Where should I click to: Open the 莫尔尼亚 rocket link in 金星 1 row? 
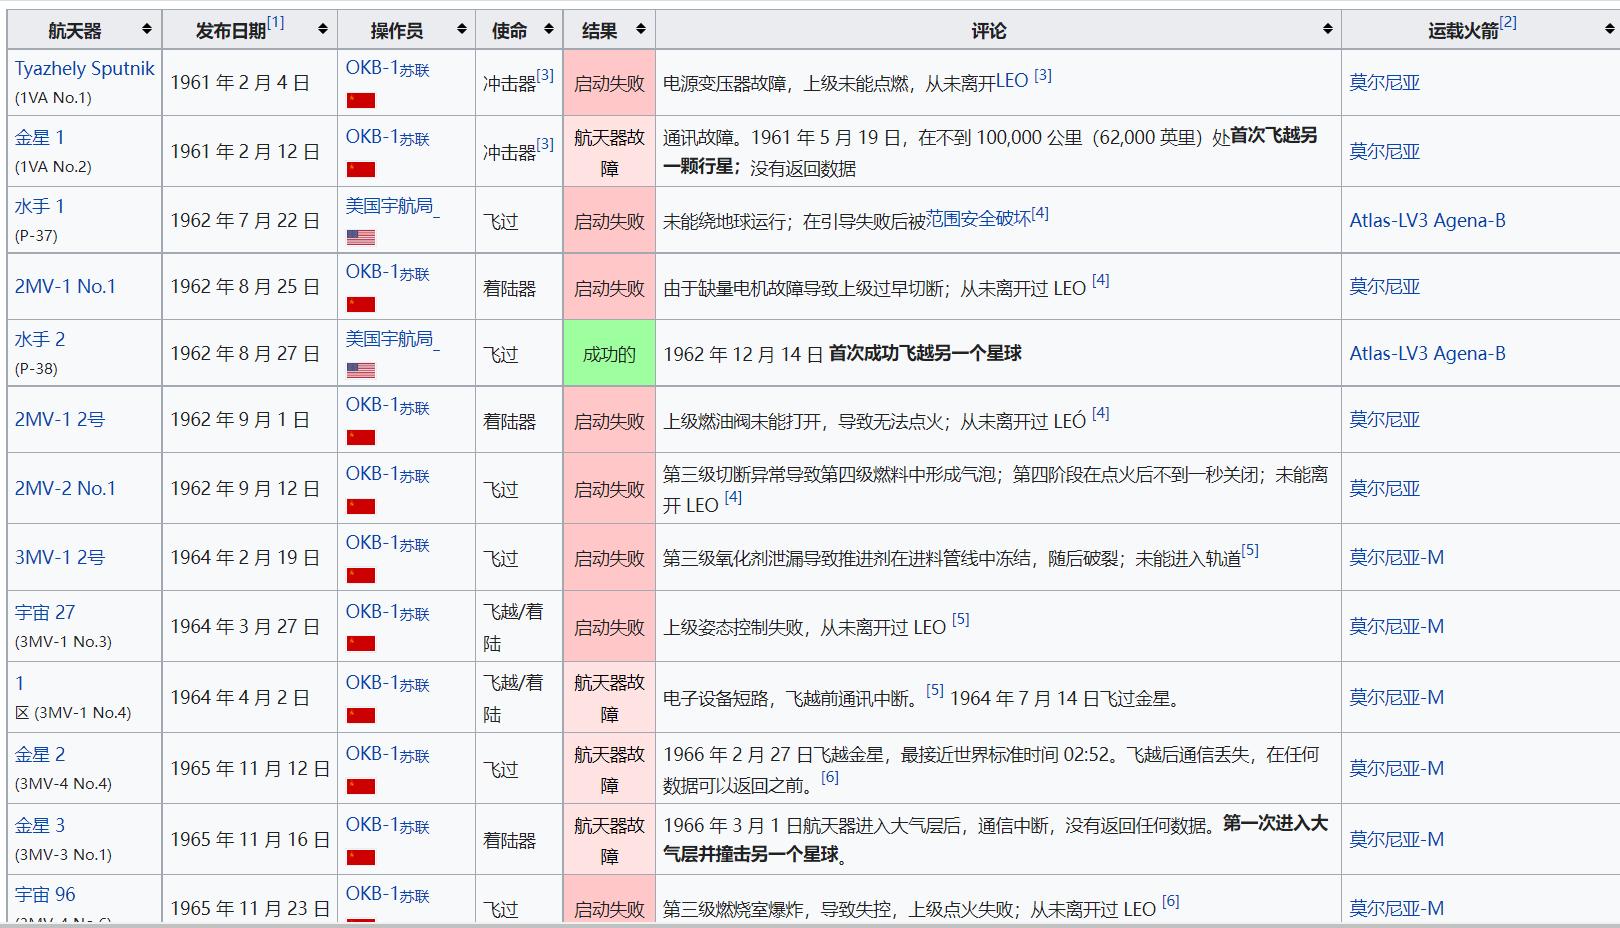[1384, 151]
